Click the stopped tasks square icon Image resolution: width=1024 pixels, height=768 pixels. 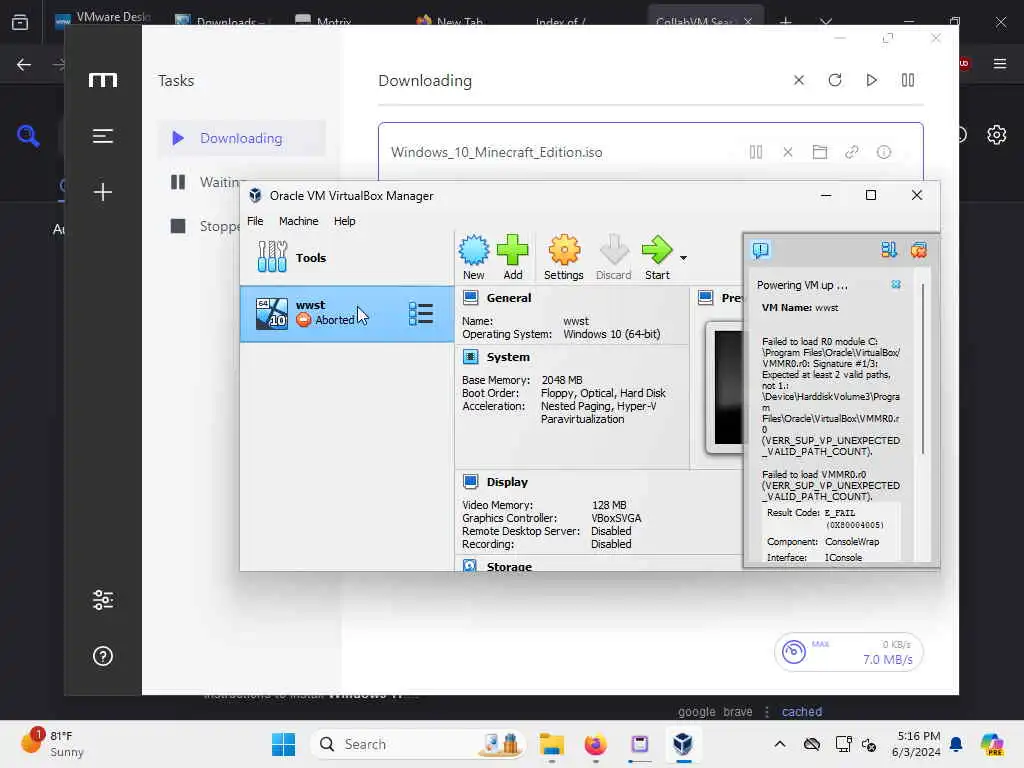tap(178, 226)
